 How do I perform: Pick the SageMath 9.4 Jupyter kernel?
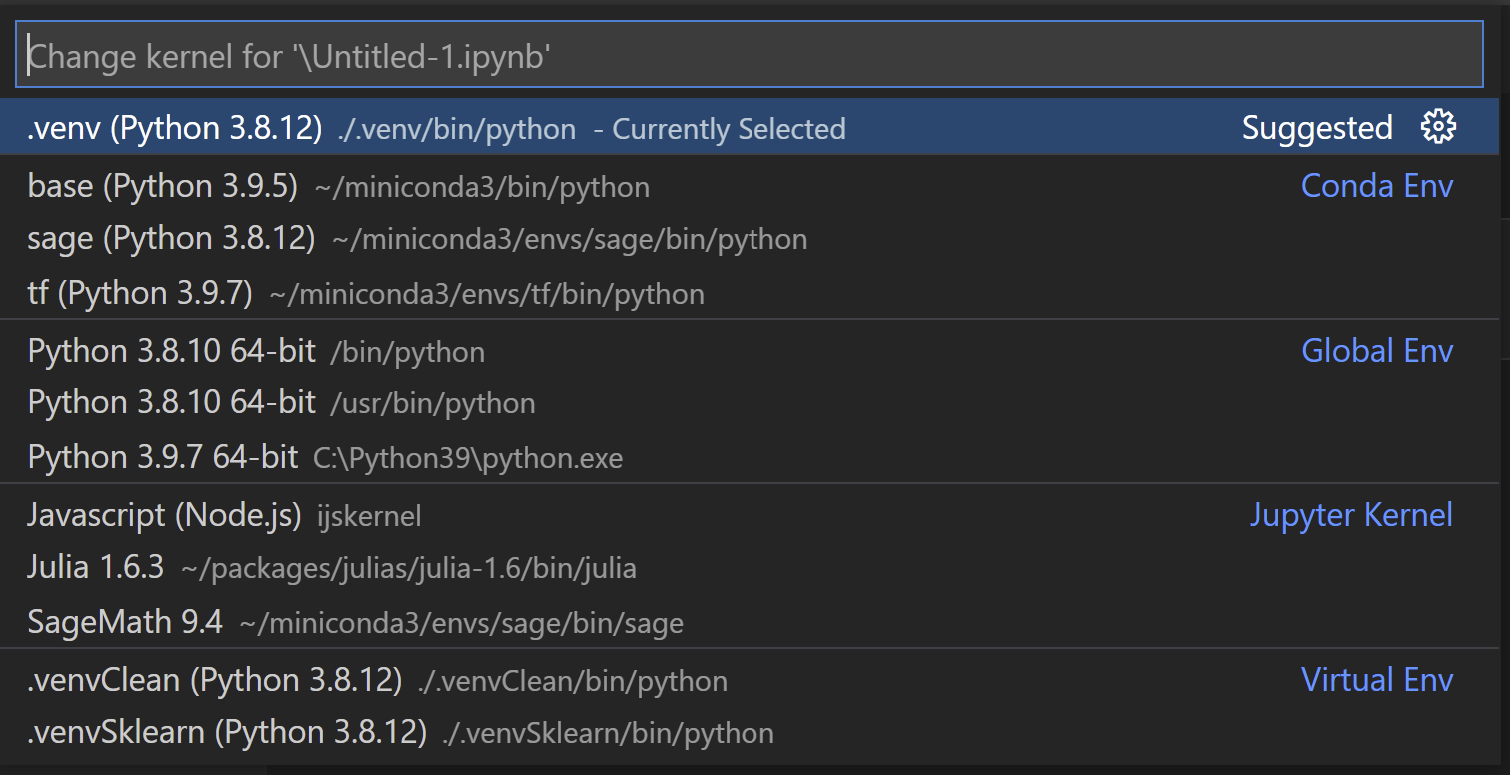pyautogui.click(x=125, y=620)
